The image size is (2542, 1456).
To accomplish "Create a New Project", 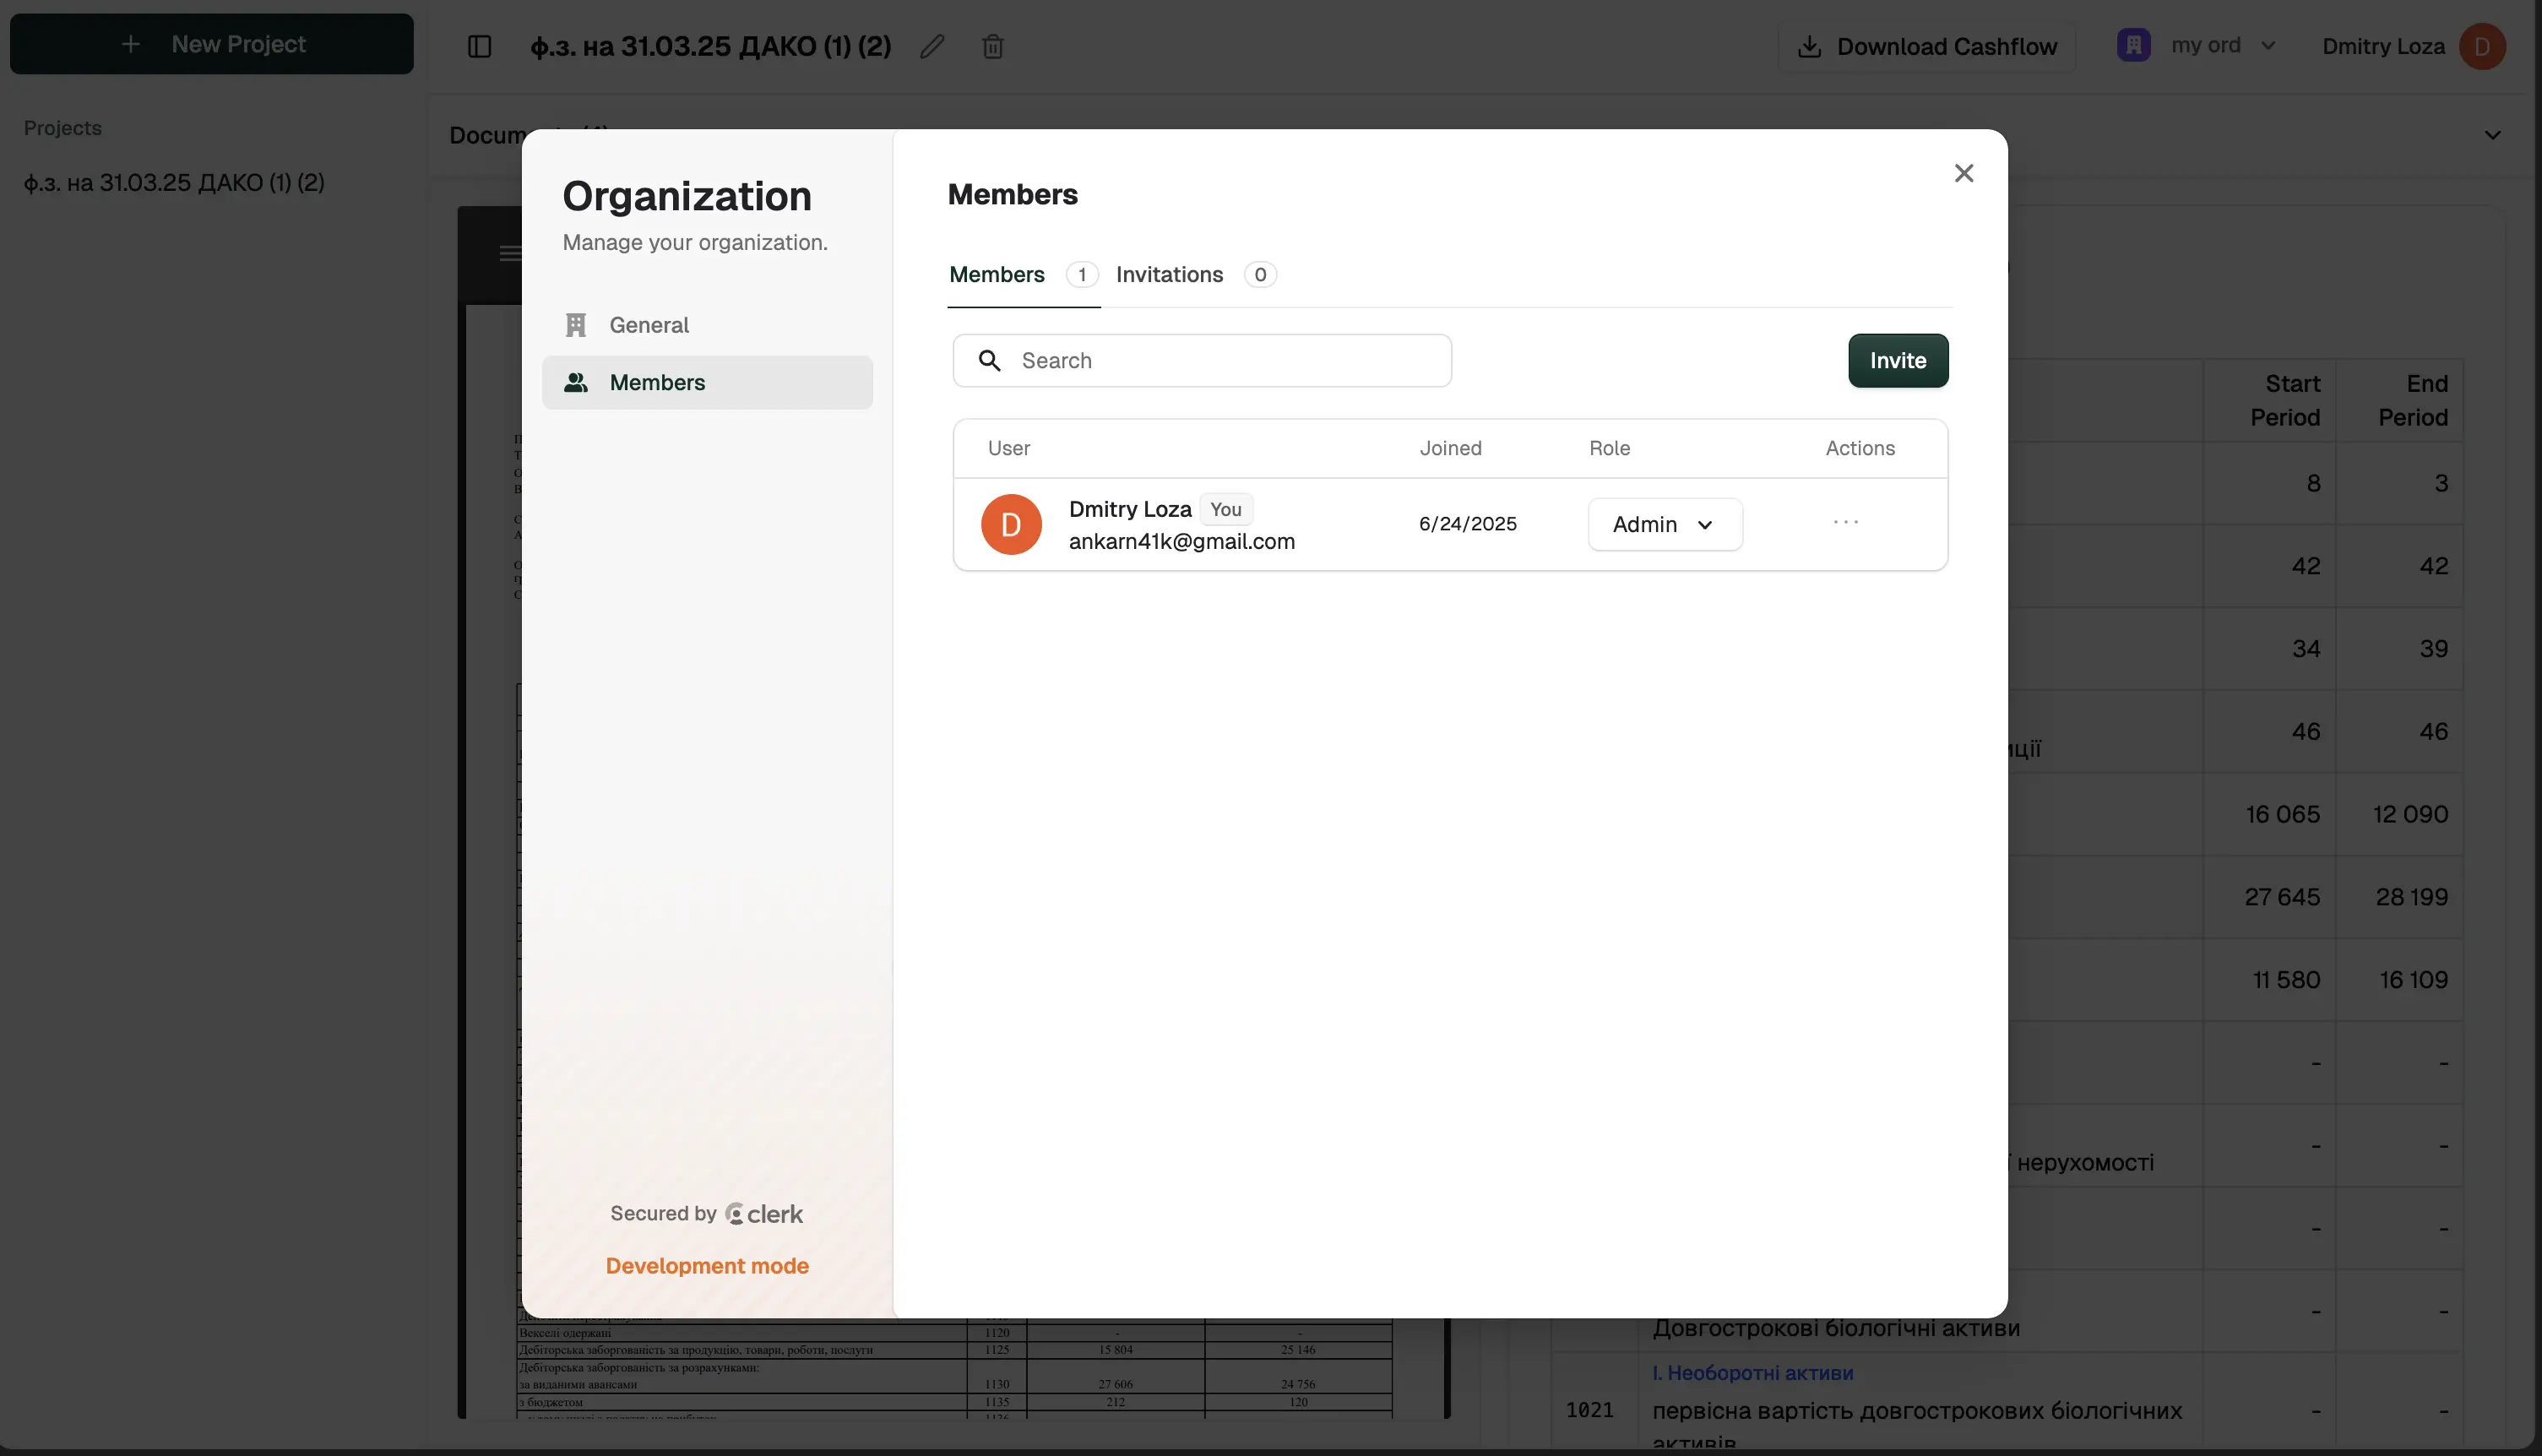I will [x=212, y=44].
